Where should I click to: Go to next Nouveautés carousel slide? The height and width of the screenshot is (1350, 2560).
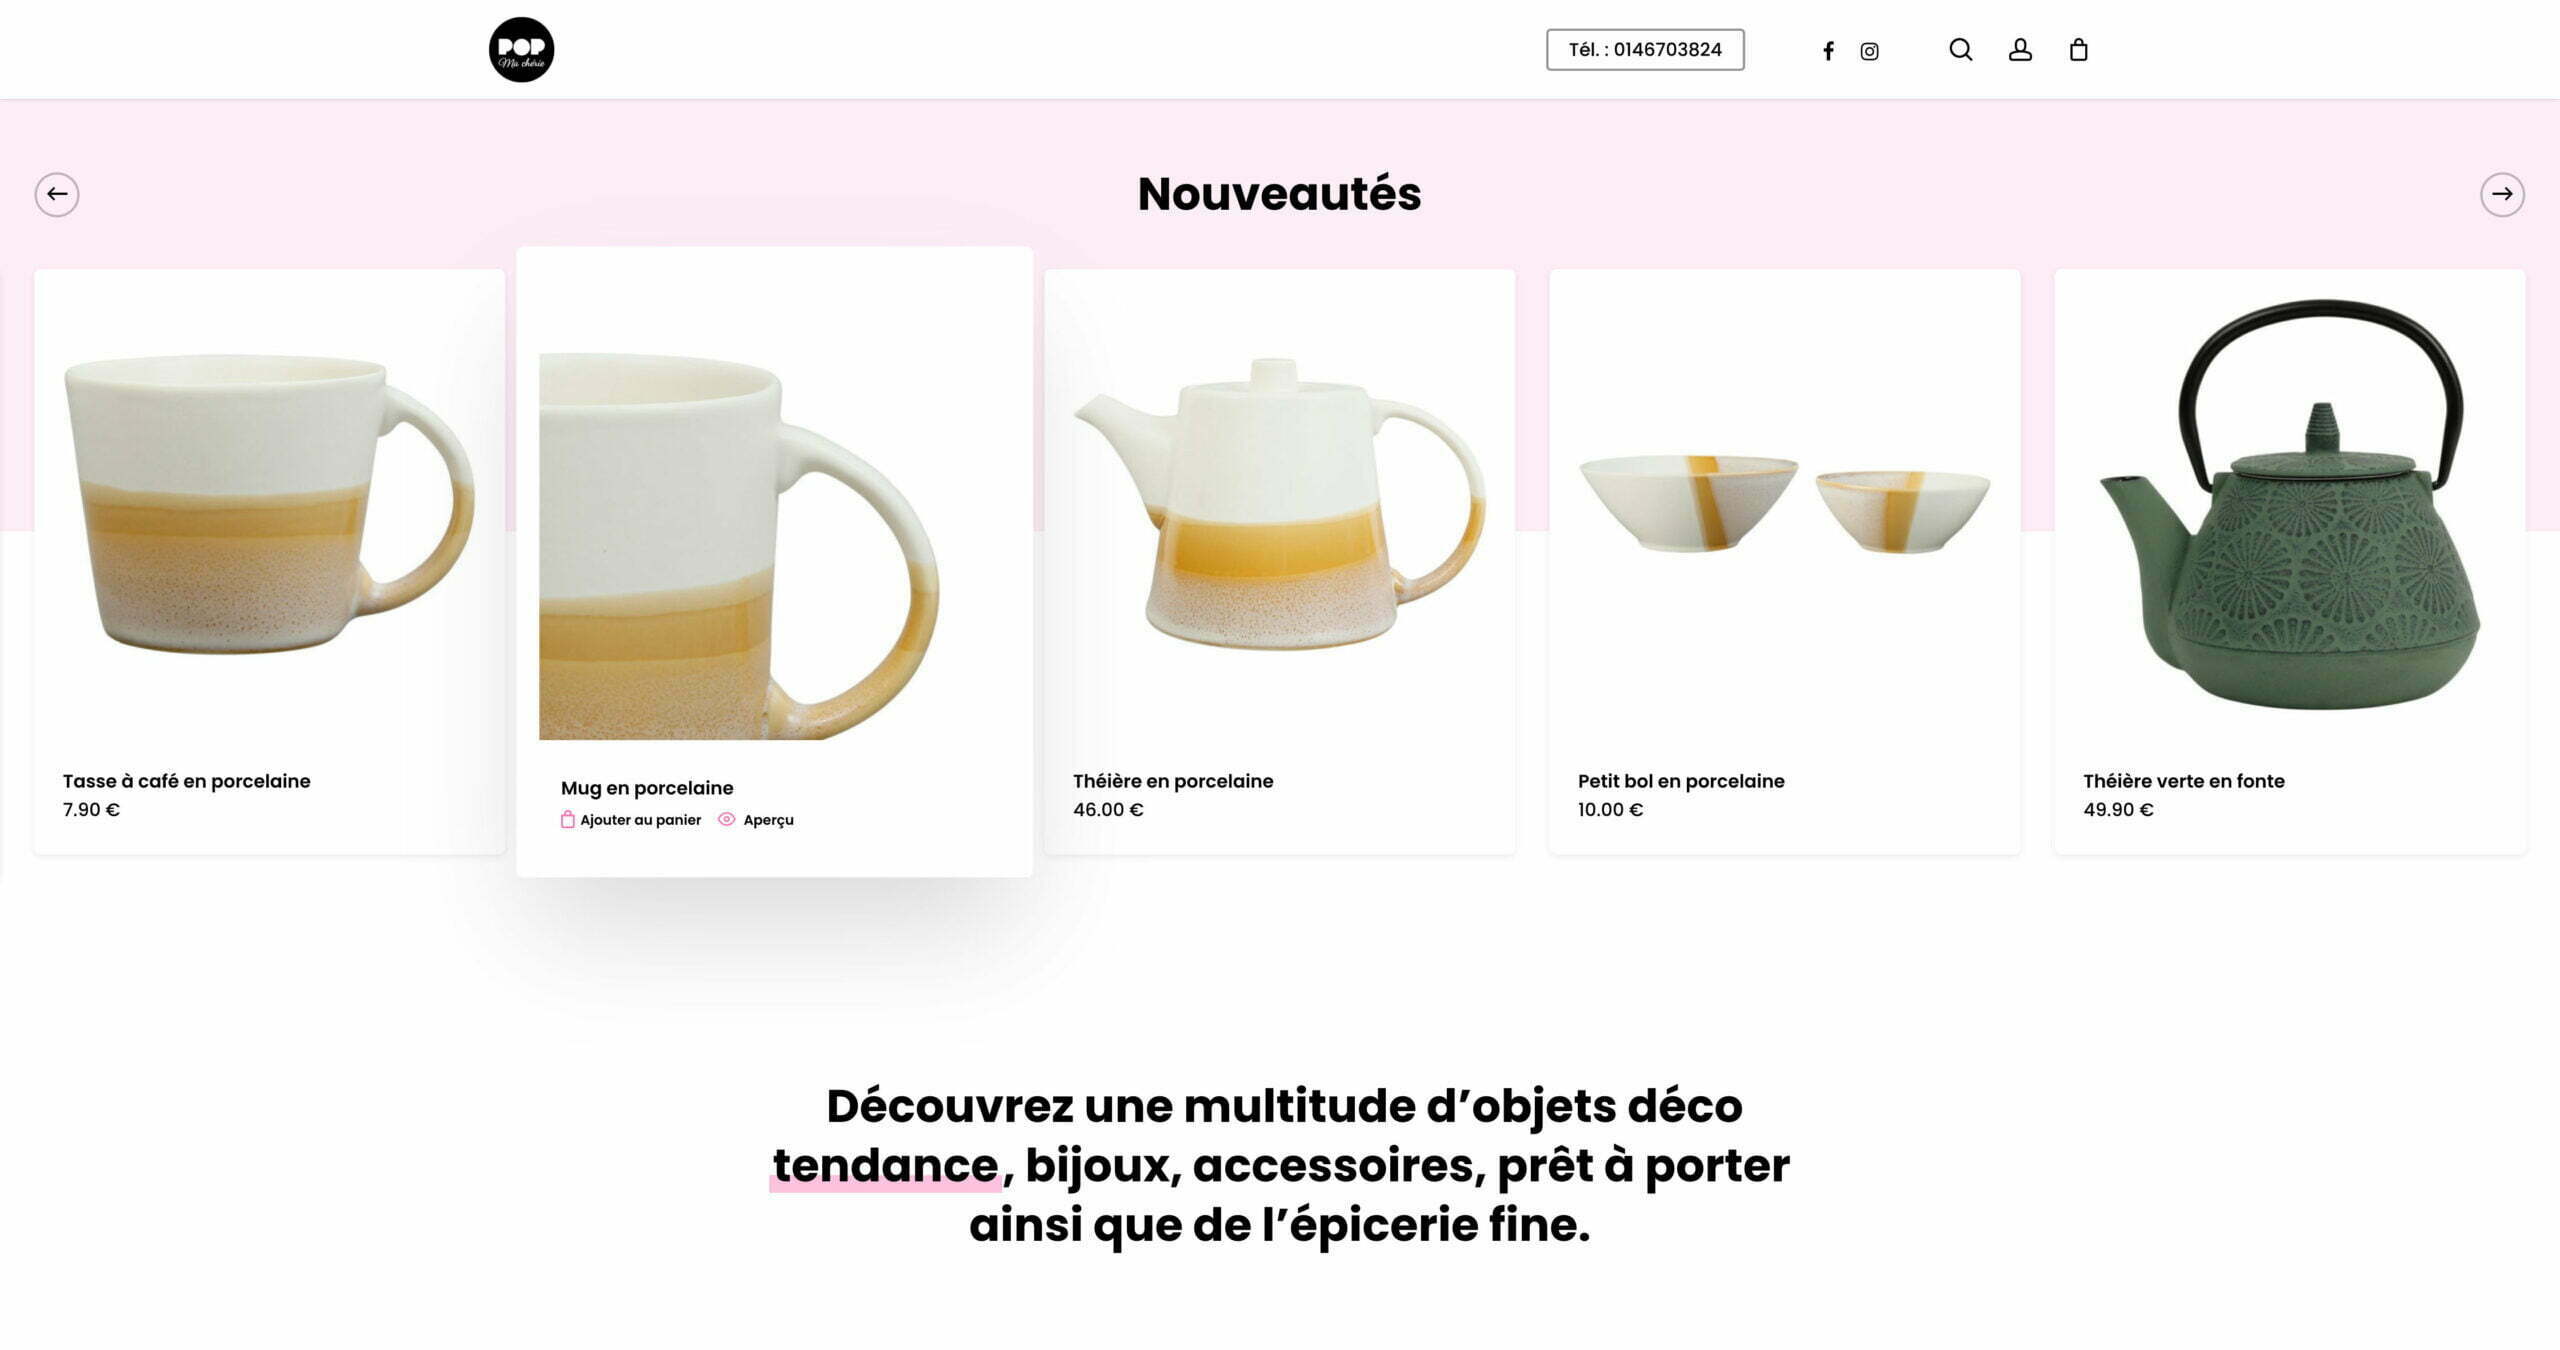[x=2502, y=194]
